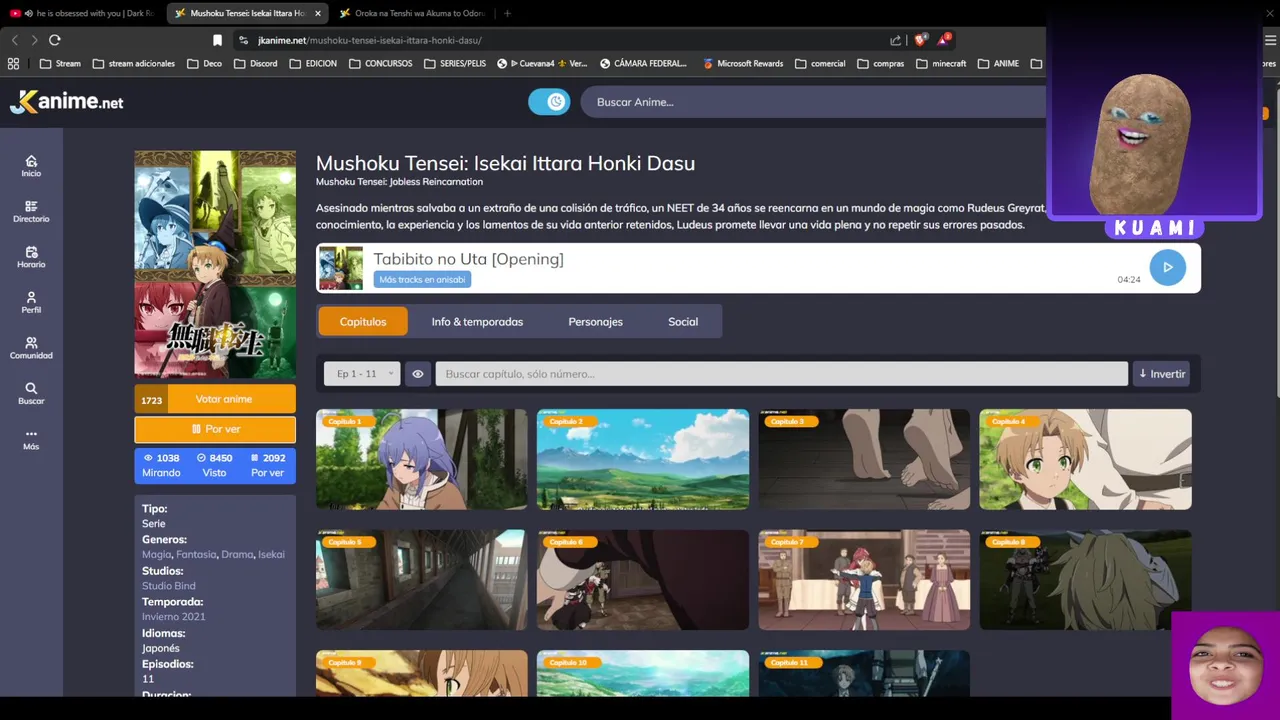
Task: Click the 8450 Visto stat
Action: point(215,465)
